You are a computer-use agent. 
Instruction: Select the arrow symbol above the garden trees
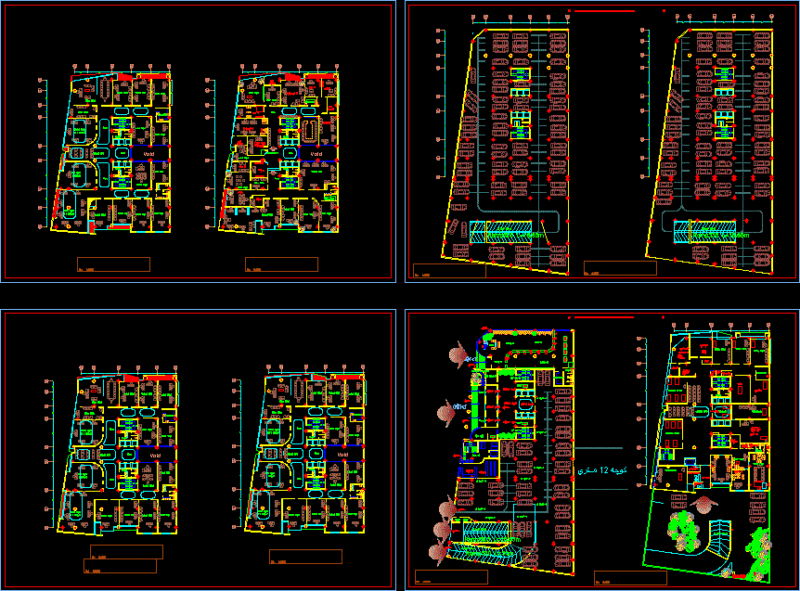(705, 504)
